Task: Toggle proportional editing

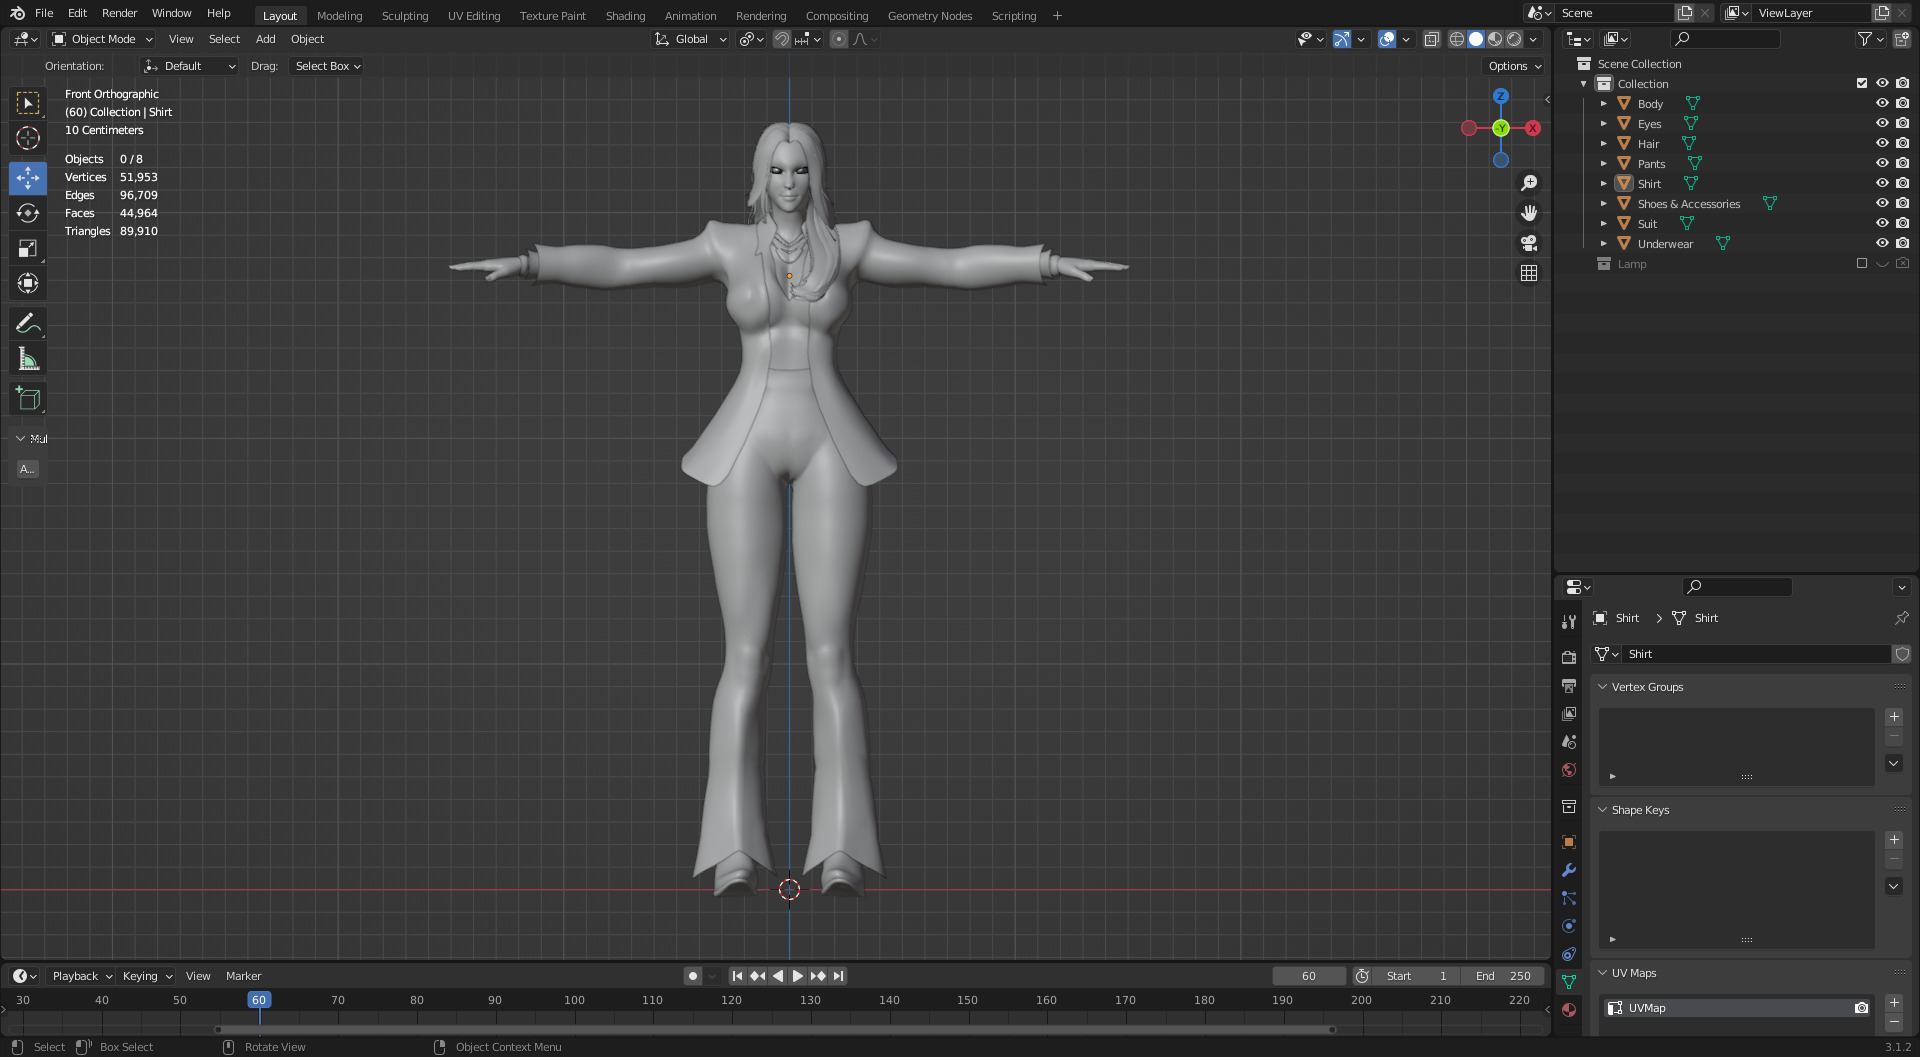Action: pyautogui.click(x=839, y=39)
